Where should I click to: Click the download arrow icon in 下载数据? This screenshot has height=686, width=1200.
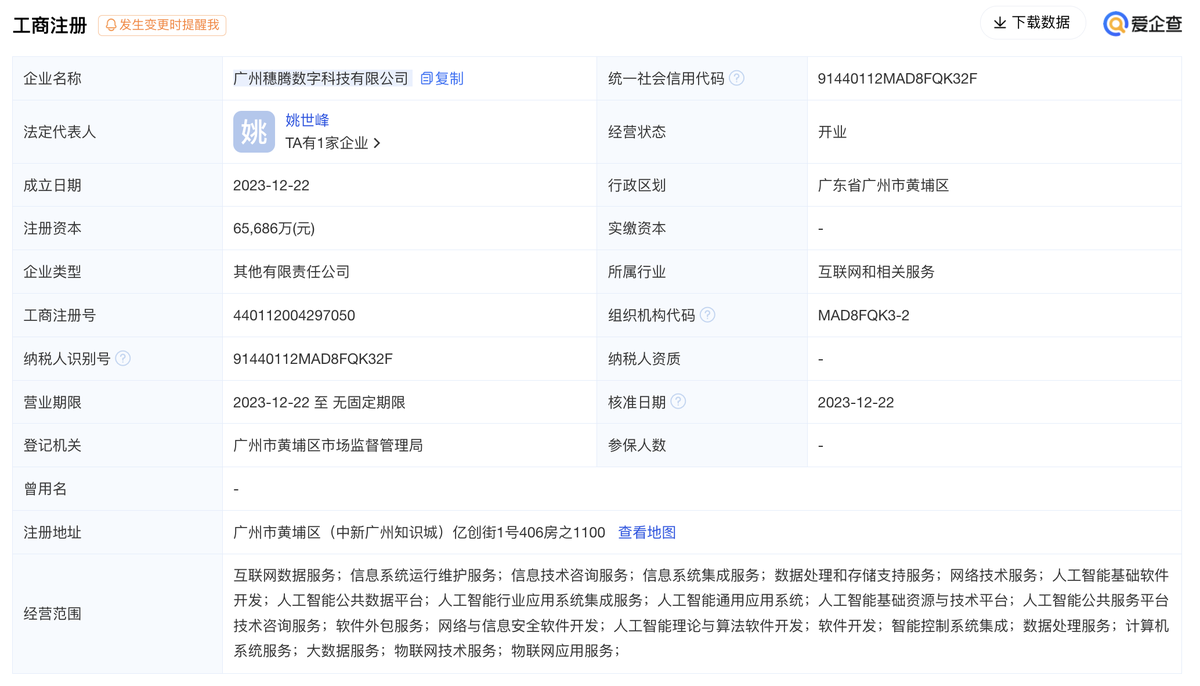pos(1000,22)
